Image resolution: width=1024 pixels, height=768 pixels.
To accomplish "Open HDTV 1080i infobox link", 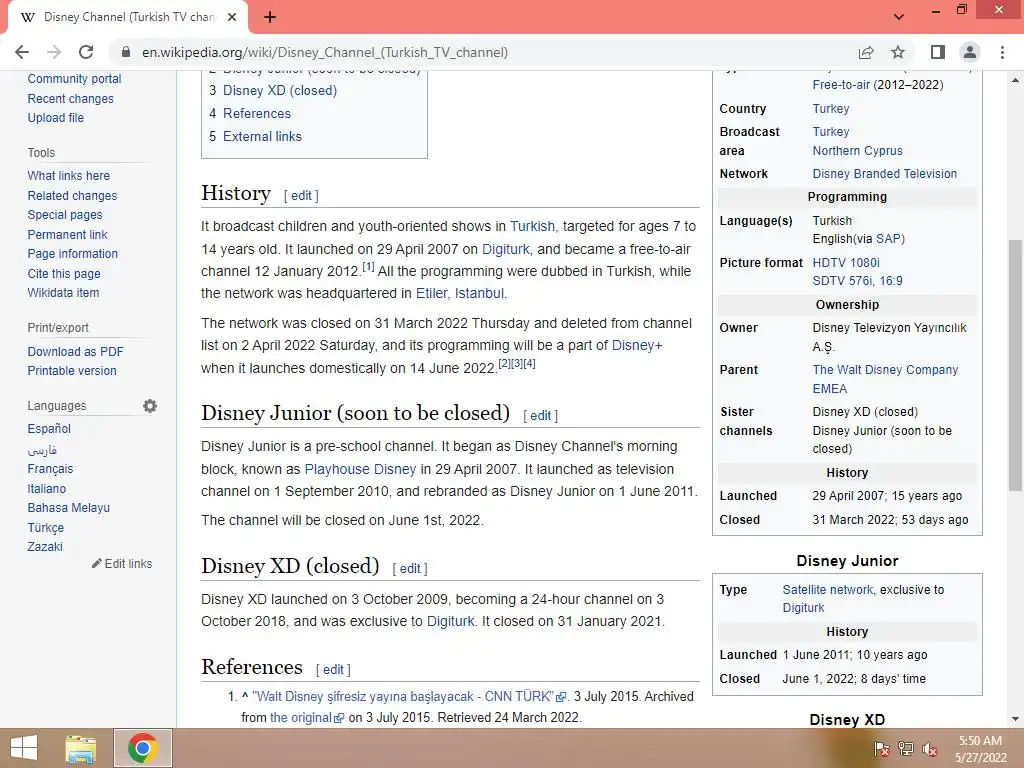I will point(846,263).
